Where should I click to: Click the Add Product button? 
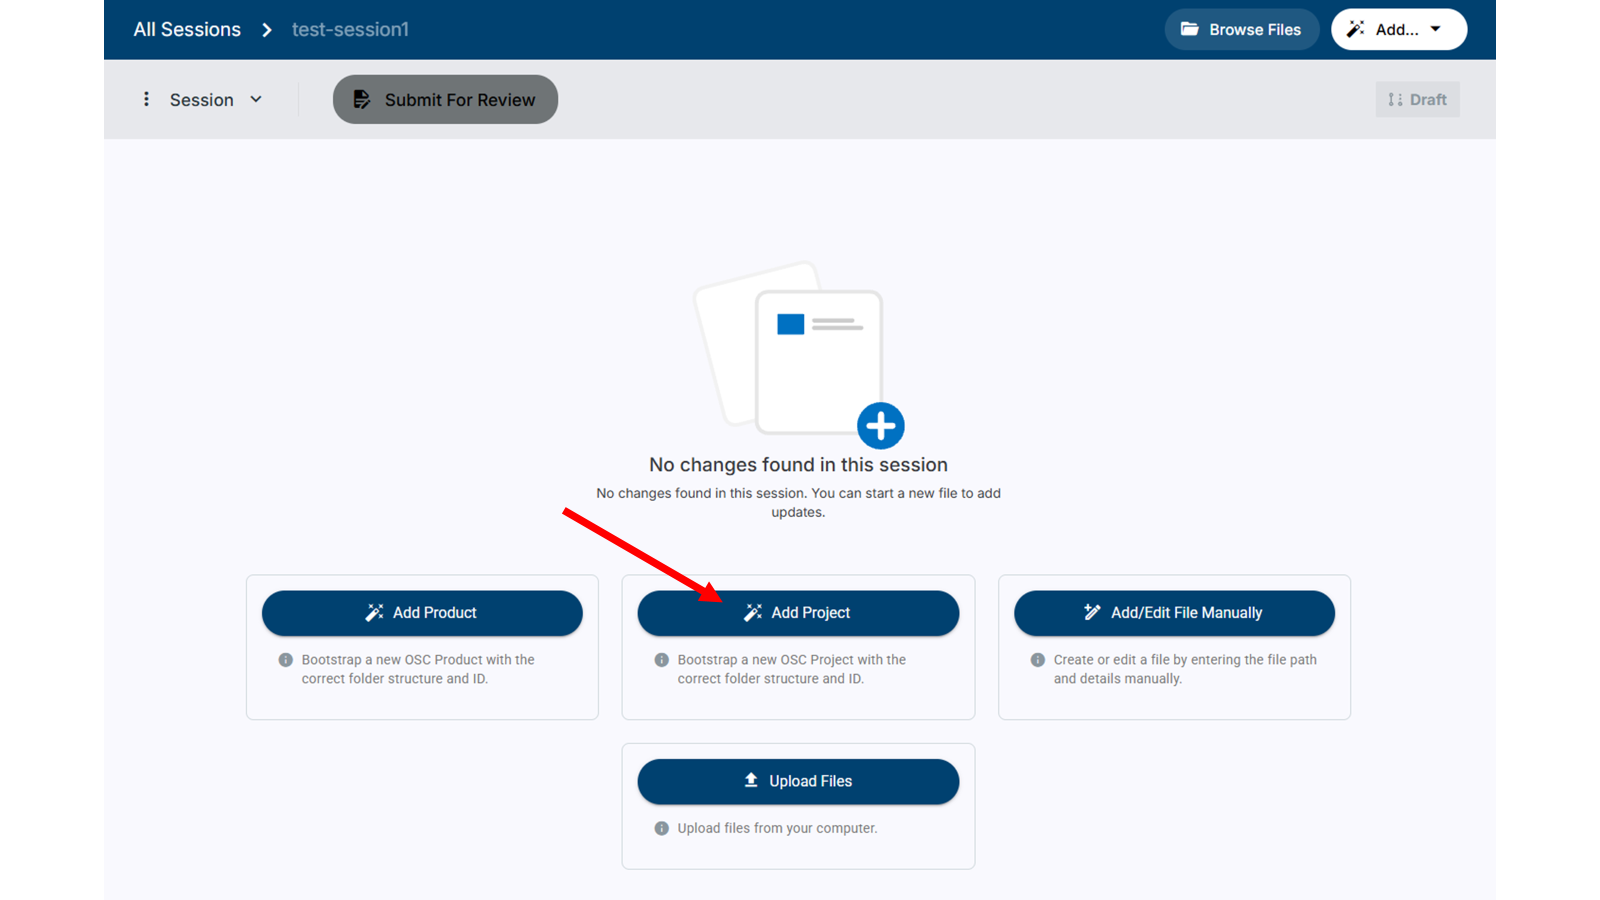pos(422,613)
